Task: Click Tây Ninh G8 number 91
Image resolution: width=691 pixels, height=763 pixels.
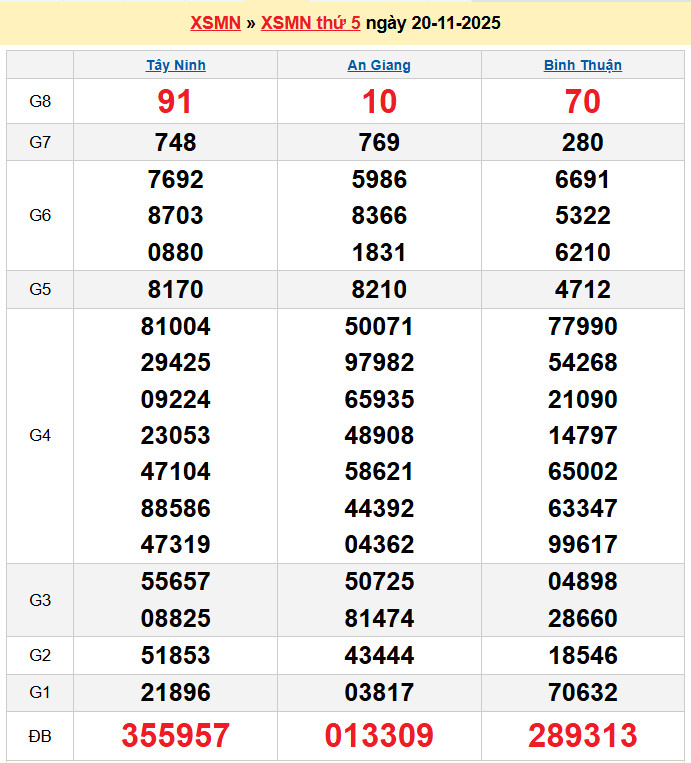Action: point(176,101)
